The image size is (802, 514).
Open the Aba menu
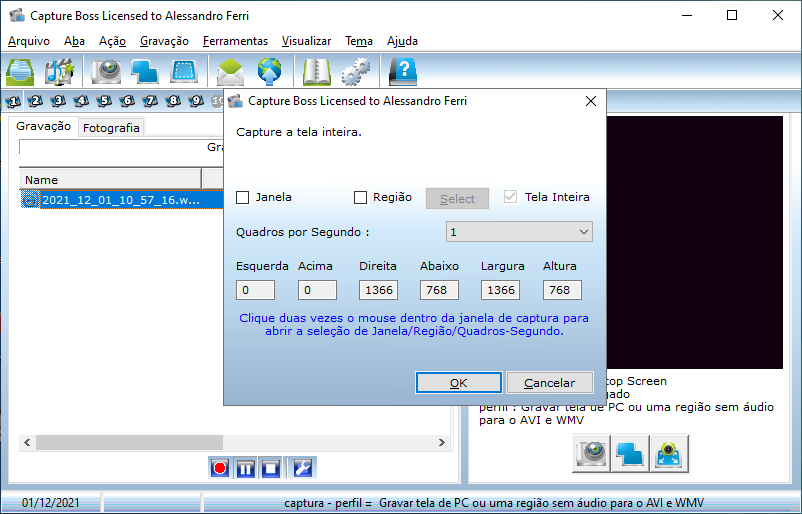pyautogui.click(x=74, y=41)
